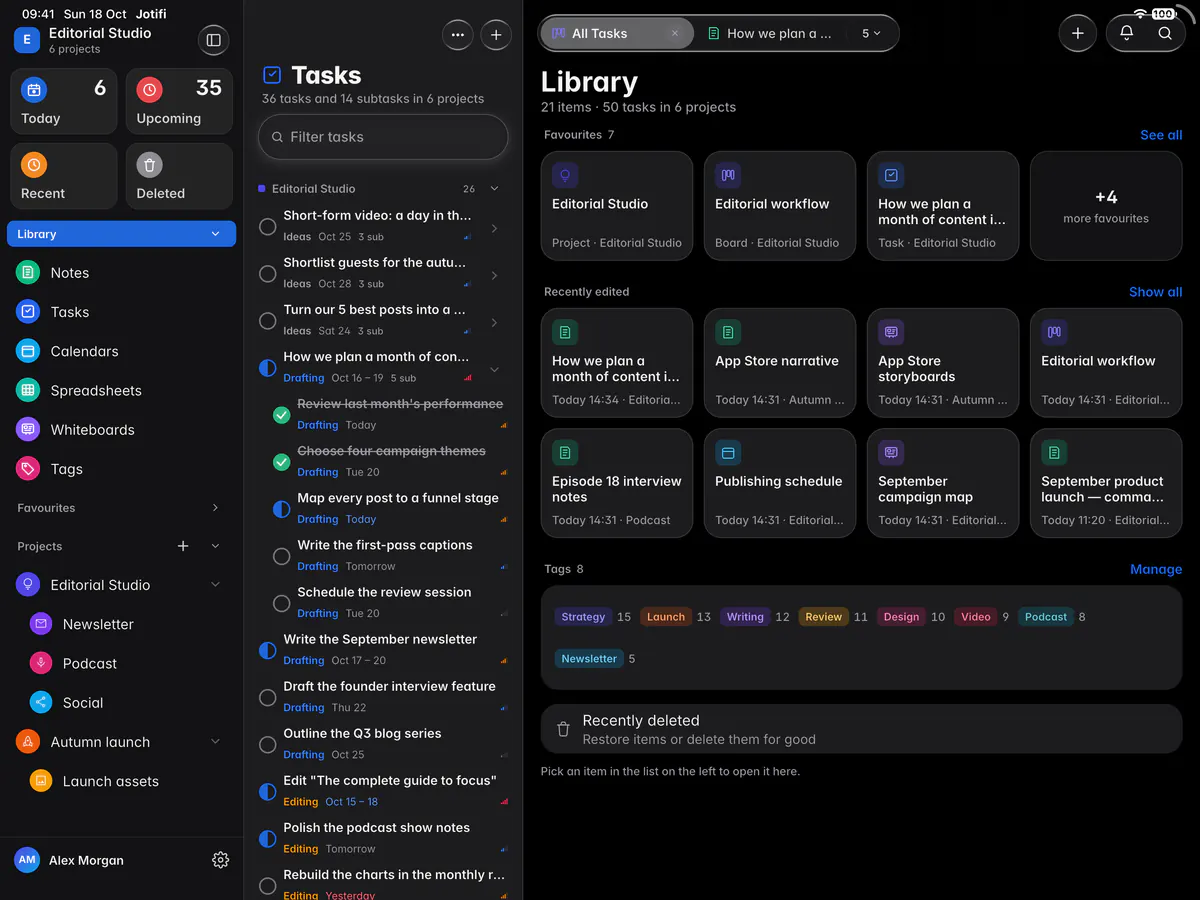This screenshot has width=1200, height=900.
Task: Open search from top bar magnifier
Action: [x=1165, y=33]
